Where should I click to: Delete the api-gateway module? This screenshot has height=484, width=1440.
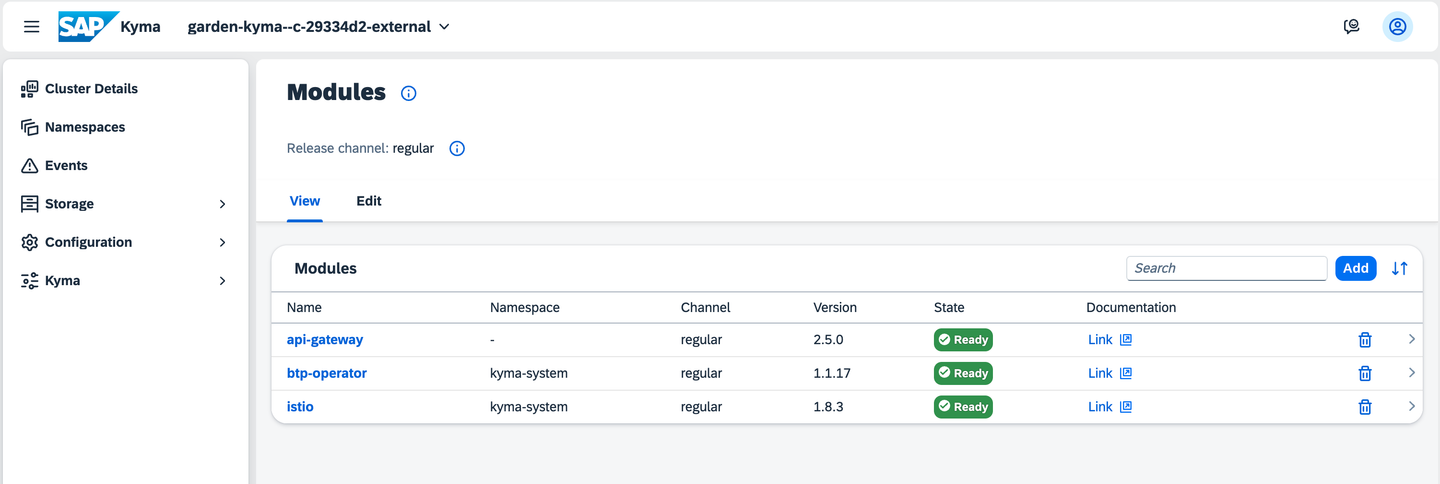tap(1365, 340)
